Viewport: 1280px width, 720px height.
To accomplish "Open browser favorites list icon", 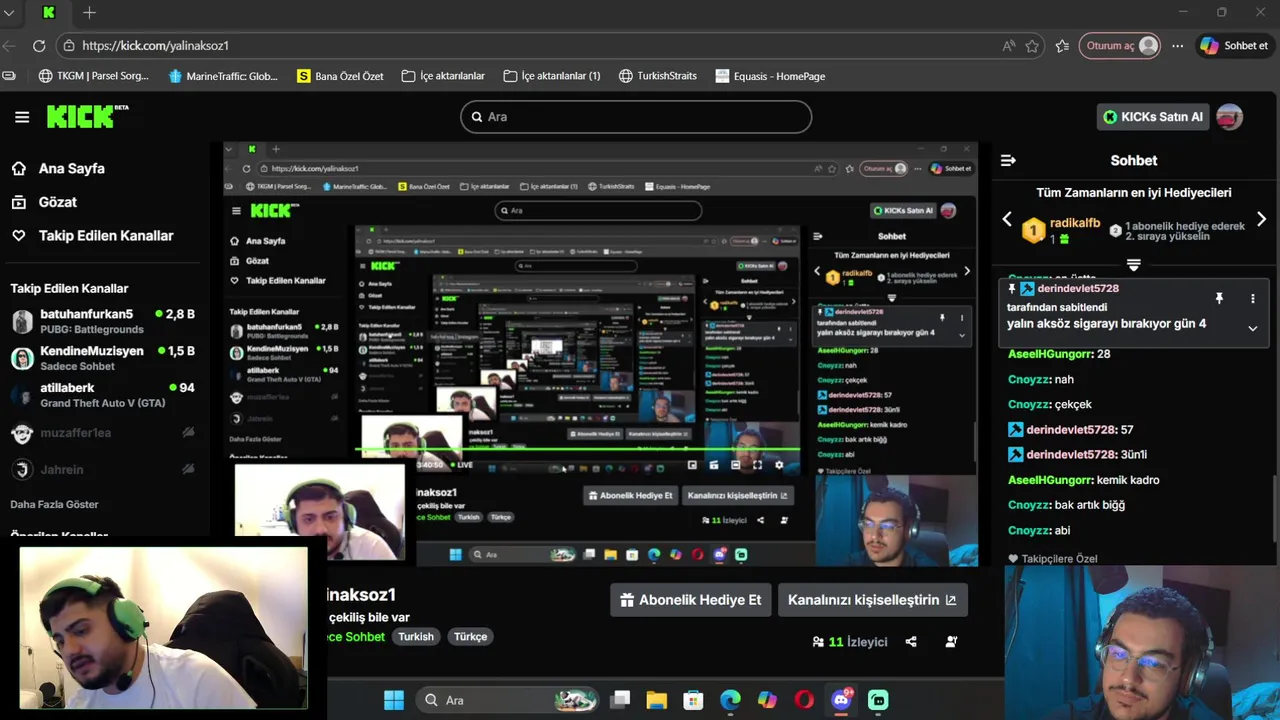I will (1062, 46).
